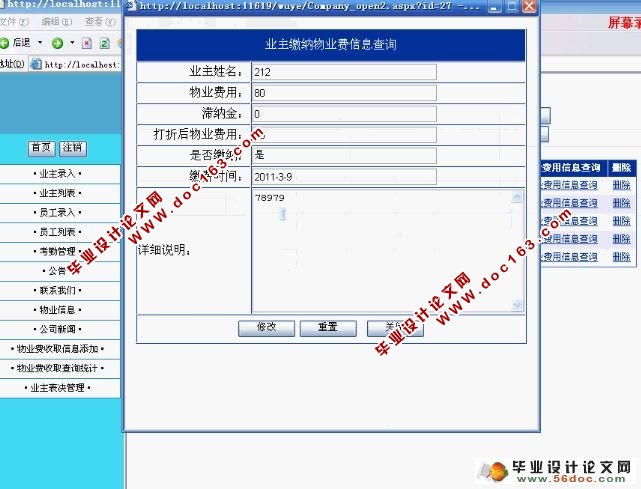The image size is (641, 489).
Task: Open 联系我们 in the side menu
Action: pos(58,290)
